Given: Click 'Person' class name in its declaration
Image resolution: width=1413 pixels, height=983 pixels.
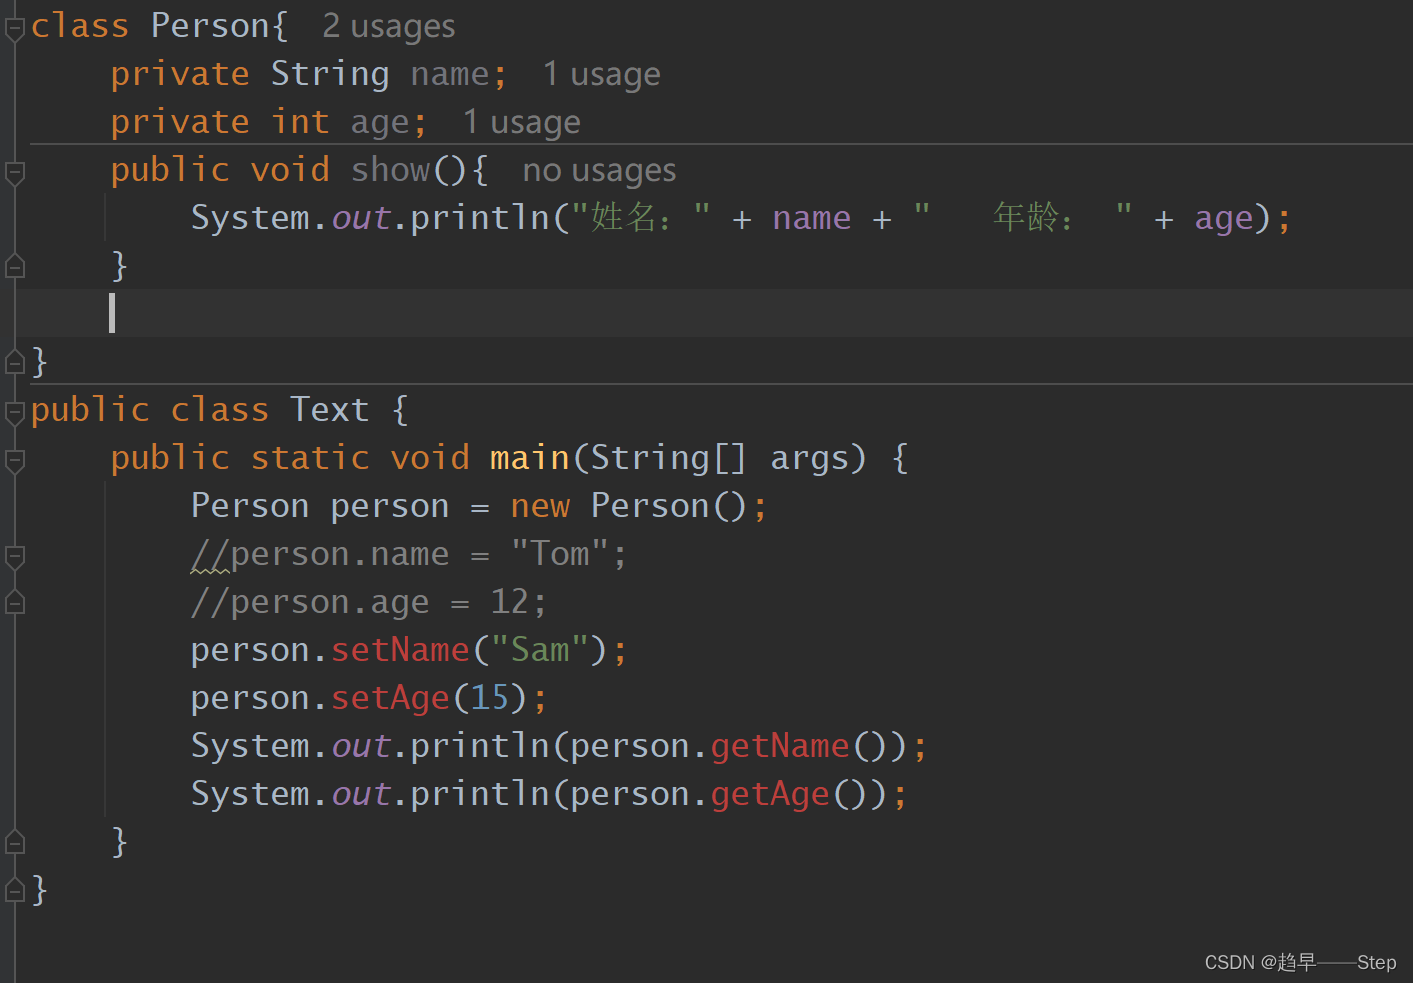Looking at the screenshot, I should [x=210, y=26].
